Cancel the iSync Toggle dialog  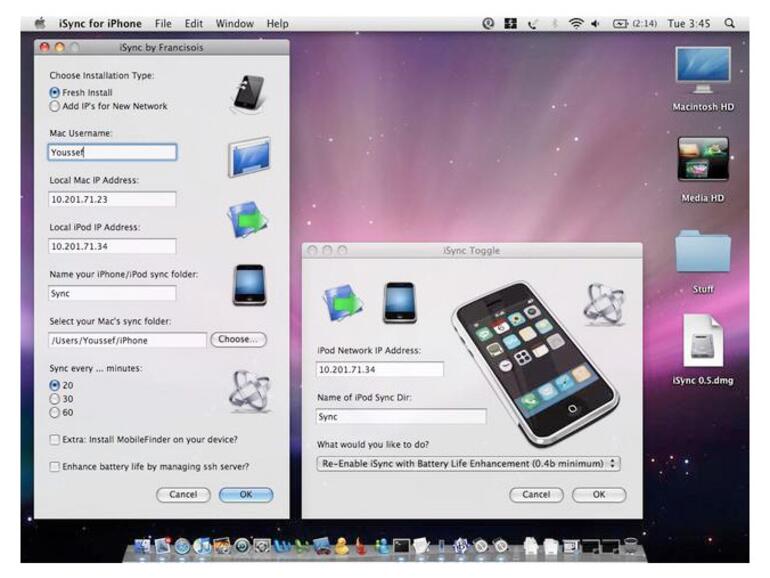tap(536, 495)
